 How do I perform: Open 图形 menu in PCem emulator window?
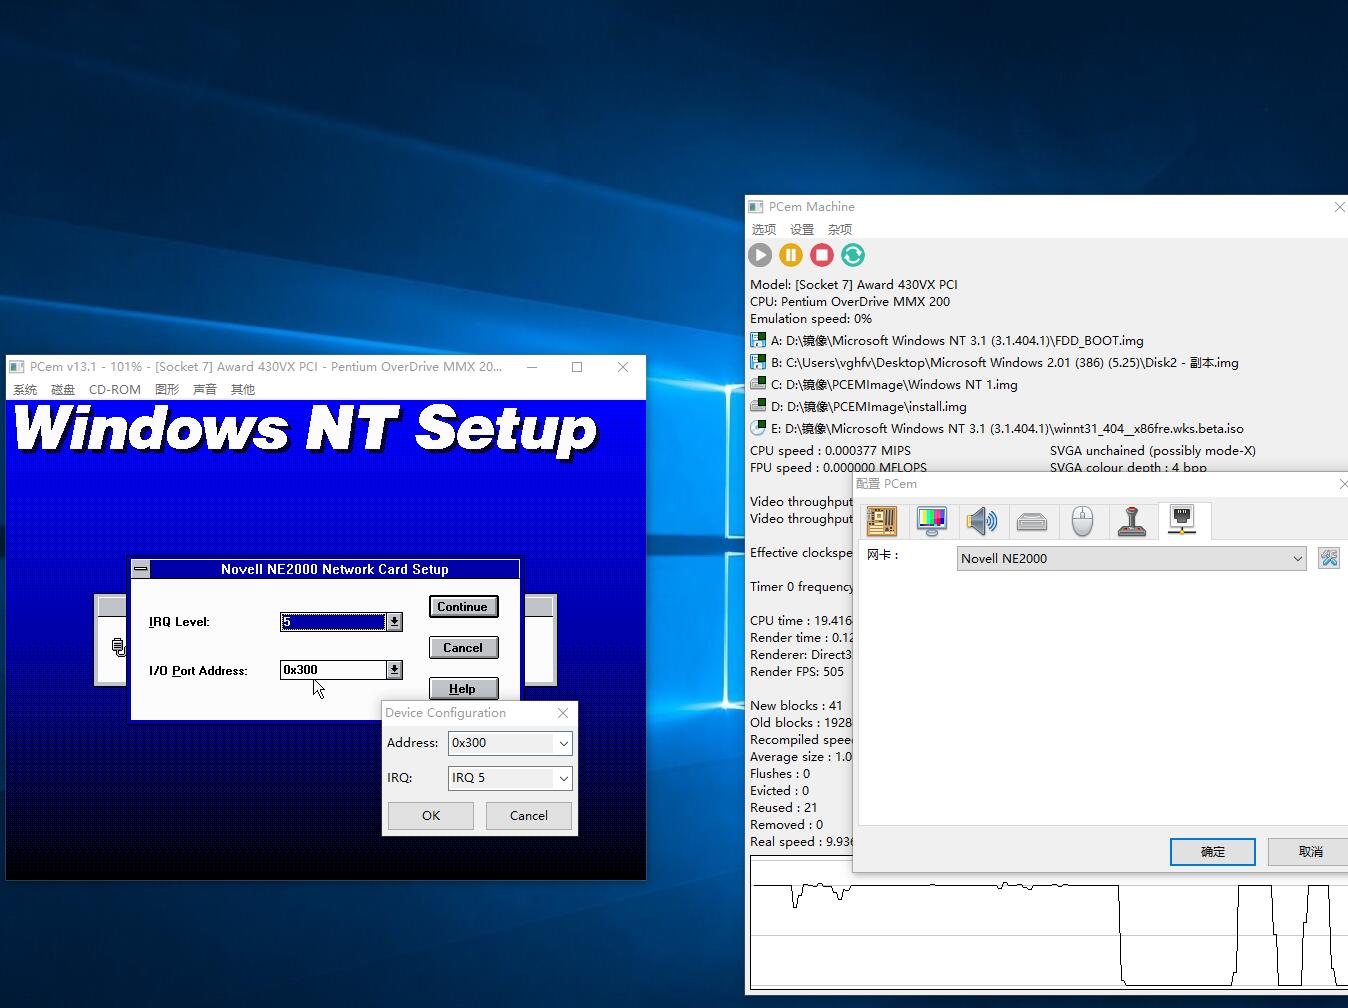coord(167,389)
